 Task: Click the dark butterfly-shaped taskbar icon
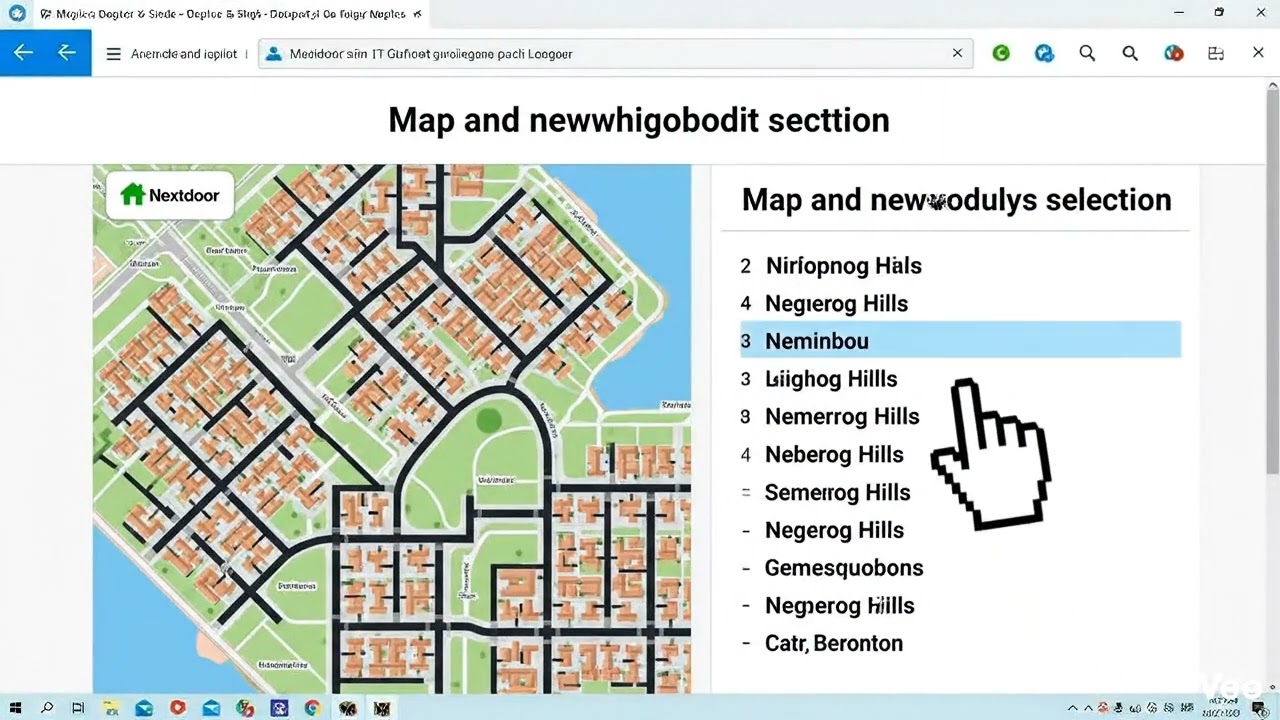(x=347, y=708)
